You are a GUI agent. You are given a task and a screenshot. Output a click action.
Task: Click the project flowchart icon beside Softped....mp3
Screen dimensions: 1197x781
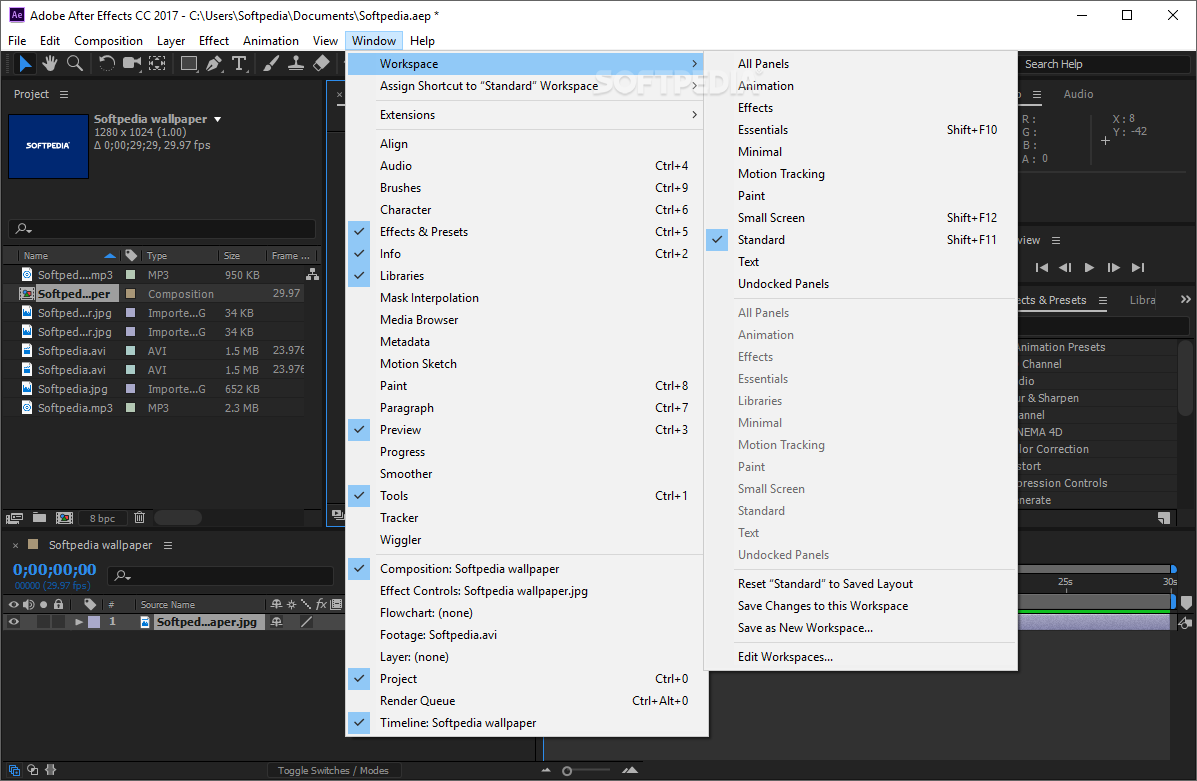[312, 274]
